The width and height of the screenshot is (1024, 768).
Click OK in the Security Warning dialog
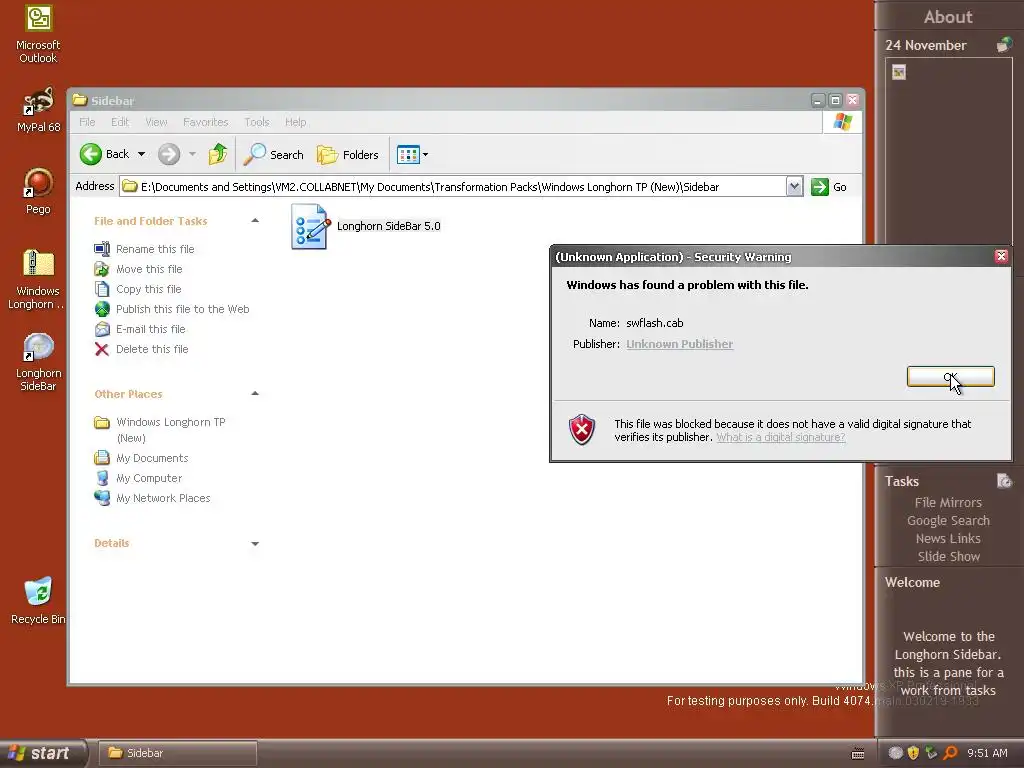pos(950,376)
